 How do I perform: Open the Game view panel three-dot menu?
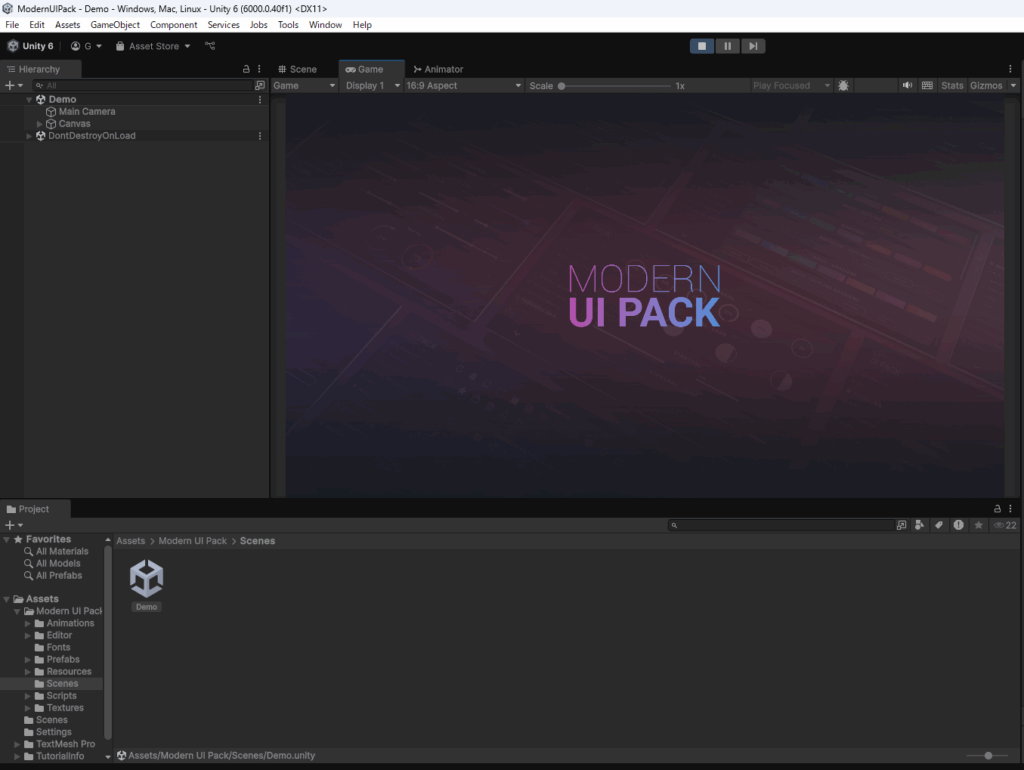(1010, 69)
